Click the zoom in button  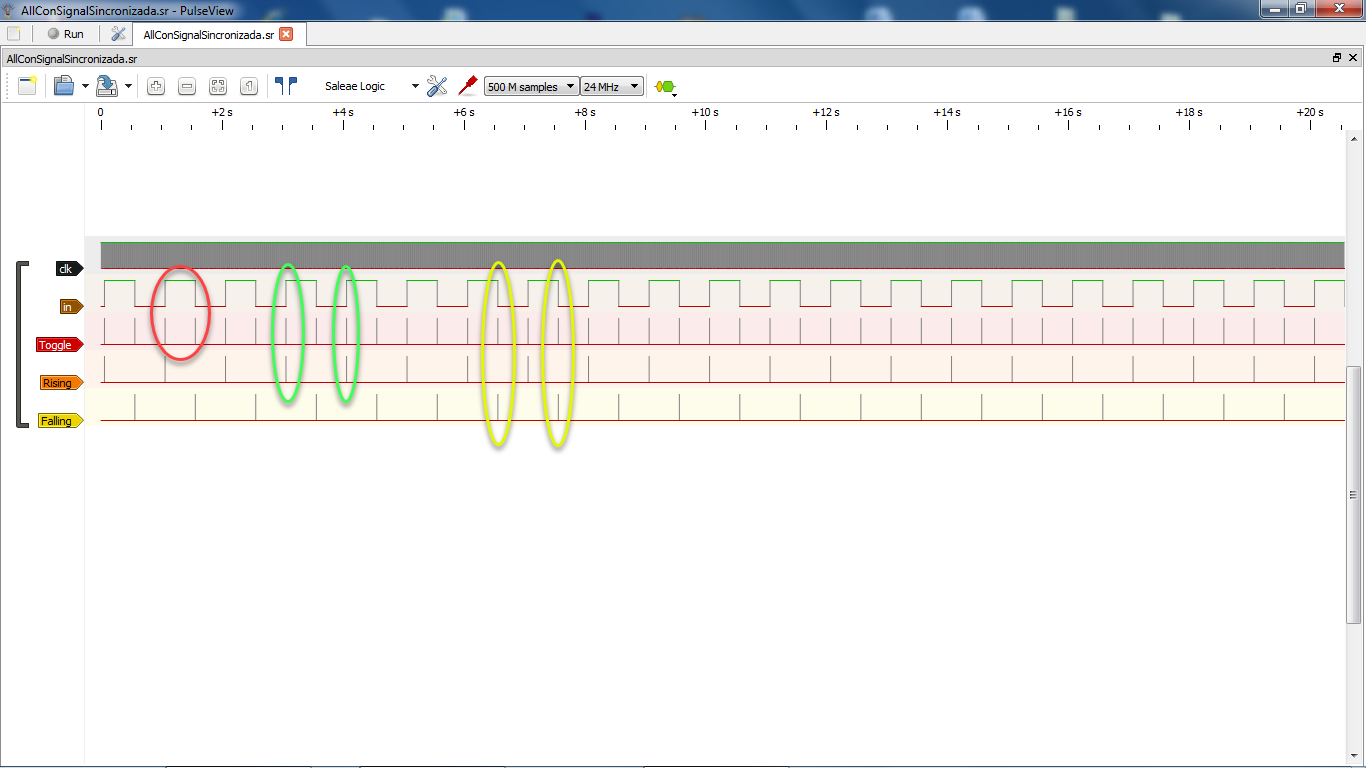[x=156, y=86]
